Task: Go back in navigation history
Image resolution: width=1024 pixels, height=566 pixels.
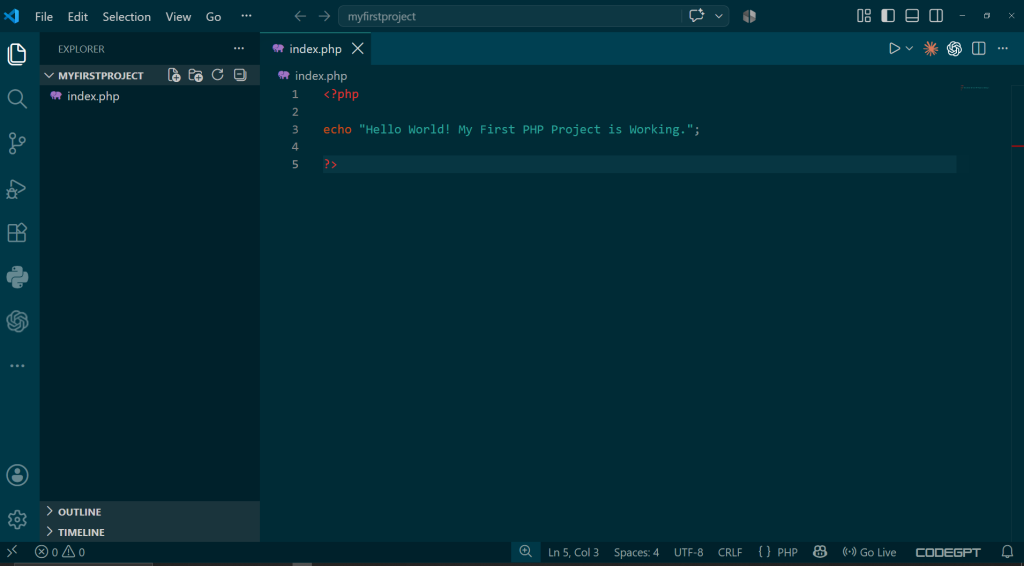Action: pyautogui.click(x=300, y=16)
